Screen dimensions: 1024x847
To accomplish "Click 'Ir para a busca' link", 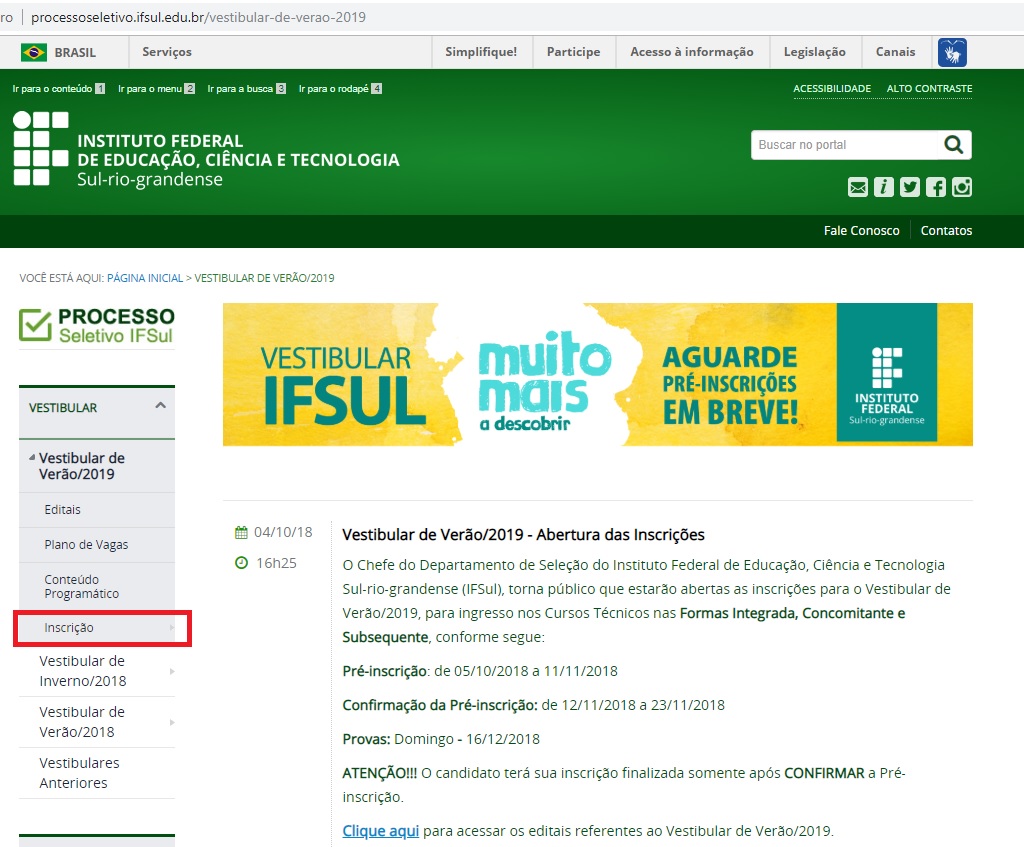I will pos(246,89).
